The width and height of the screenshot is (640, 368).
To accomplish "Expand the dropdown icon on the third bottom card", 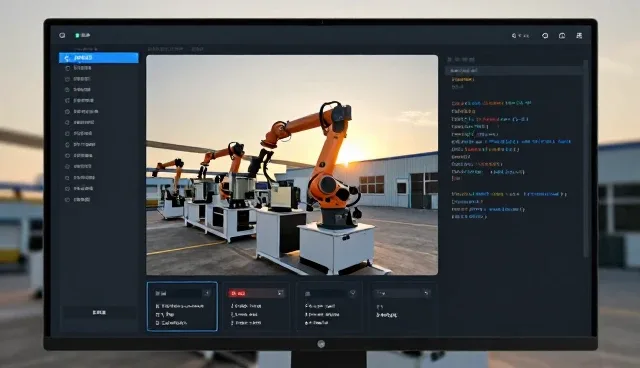I will (353, 293).
